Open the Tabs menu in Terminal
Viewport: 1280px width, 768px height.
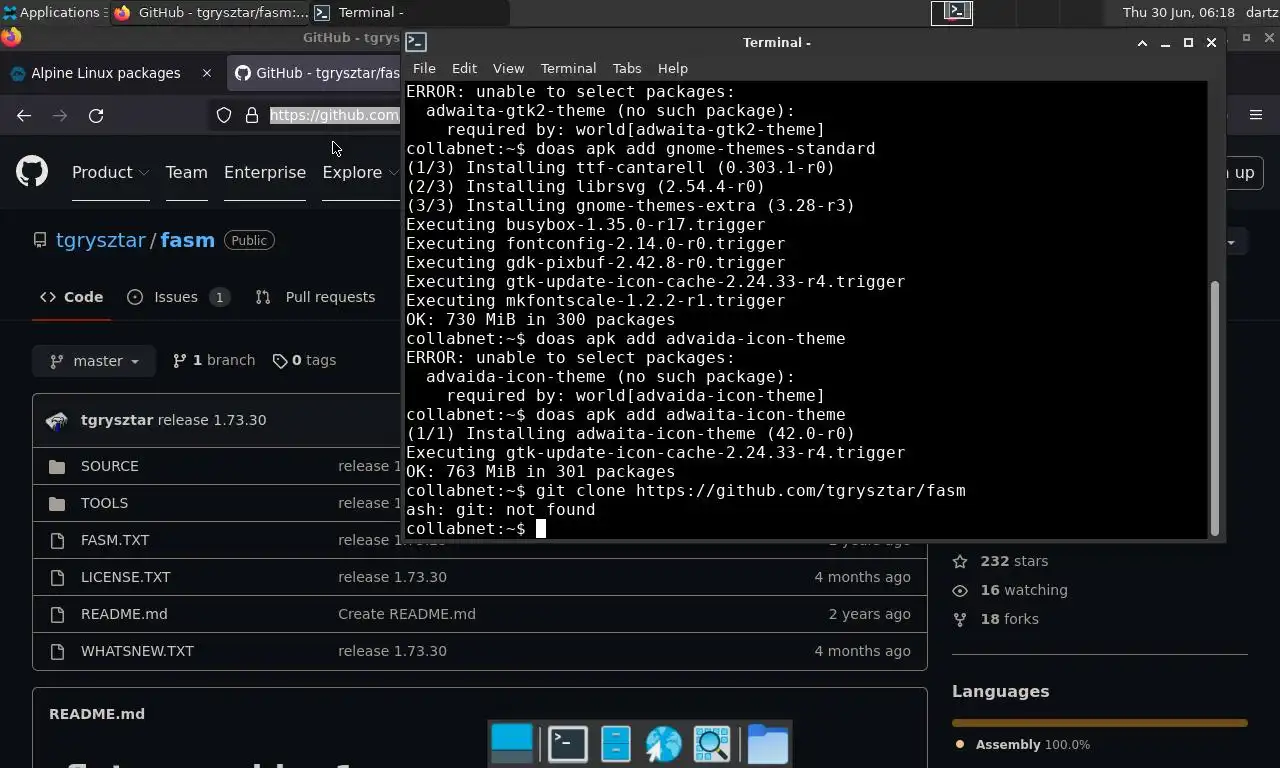pos(627,68)
